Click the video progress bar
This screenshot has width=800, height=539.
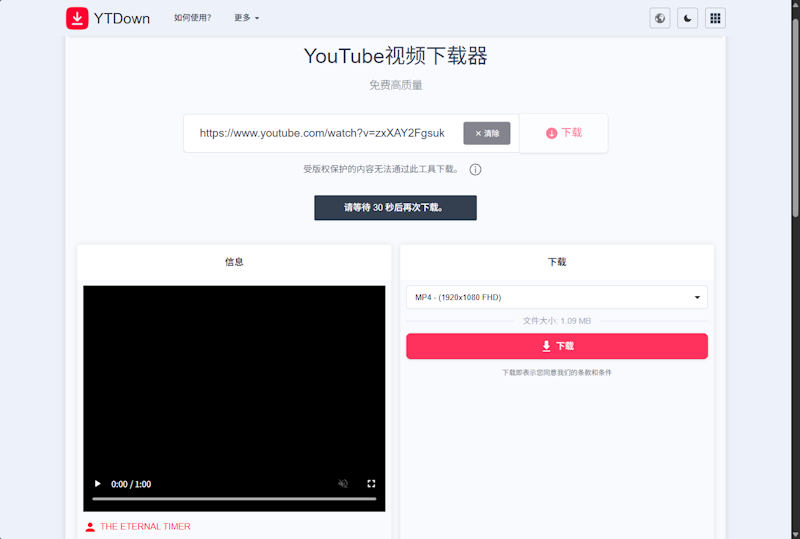point(234,499)
